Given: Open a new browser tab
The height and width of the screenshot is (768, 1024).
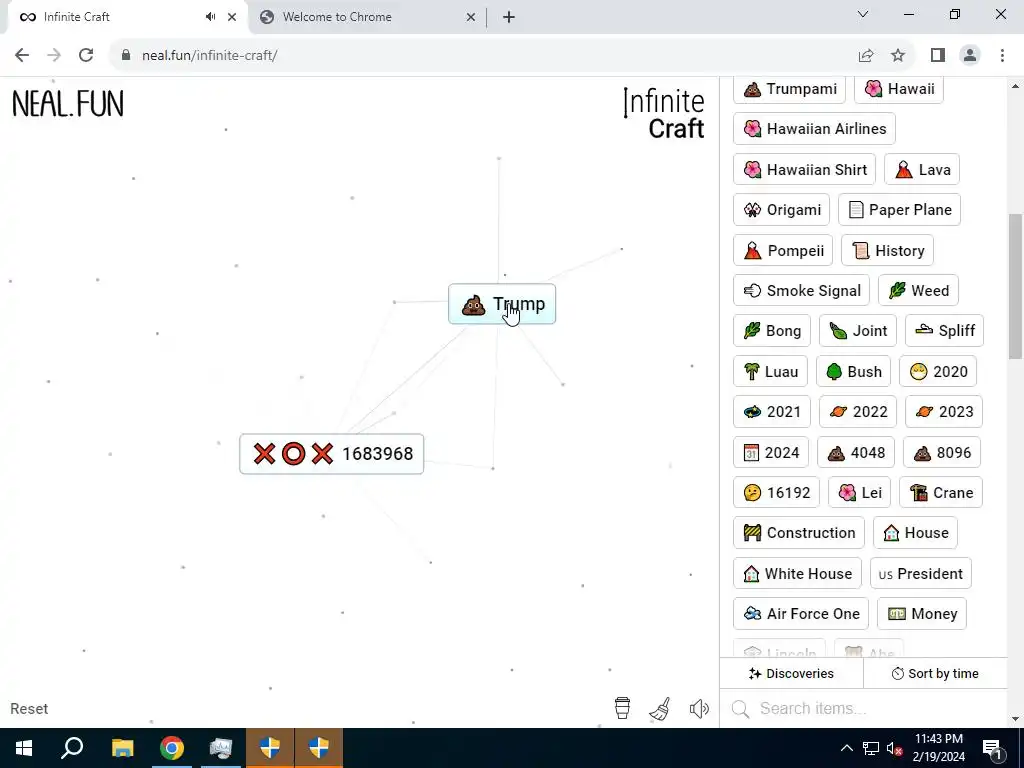Looking at the screenshot, I should click(509, 18).
